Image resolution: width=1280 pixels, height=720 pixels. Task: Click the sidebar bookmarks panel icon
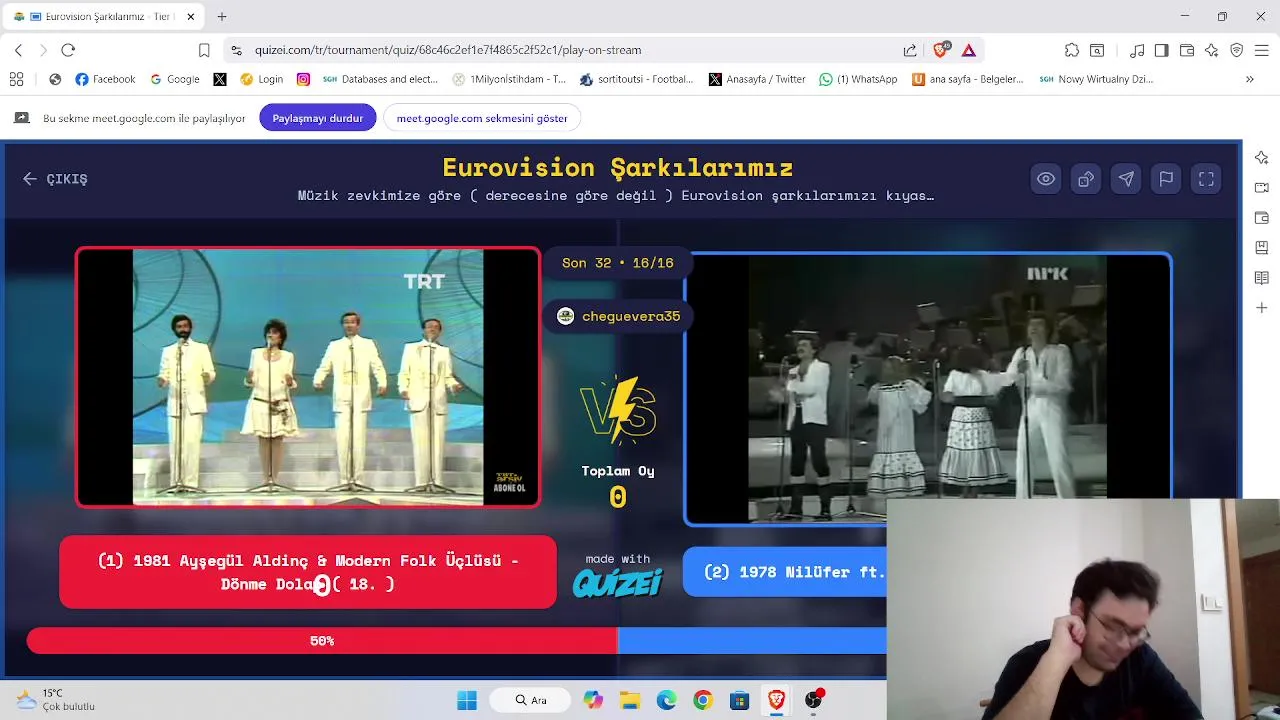(x=1262, y=248)
